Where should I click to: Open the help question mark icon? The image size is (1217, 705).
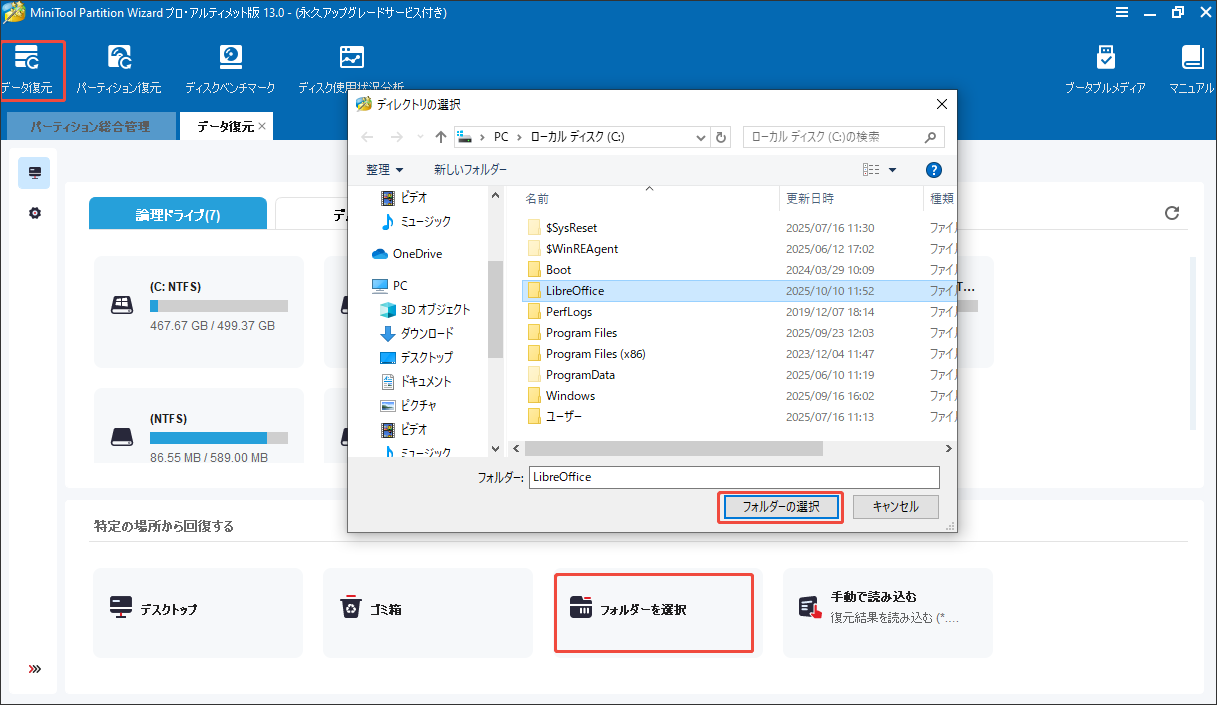[934, 170]
